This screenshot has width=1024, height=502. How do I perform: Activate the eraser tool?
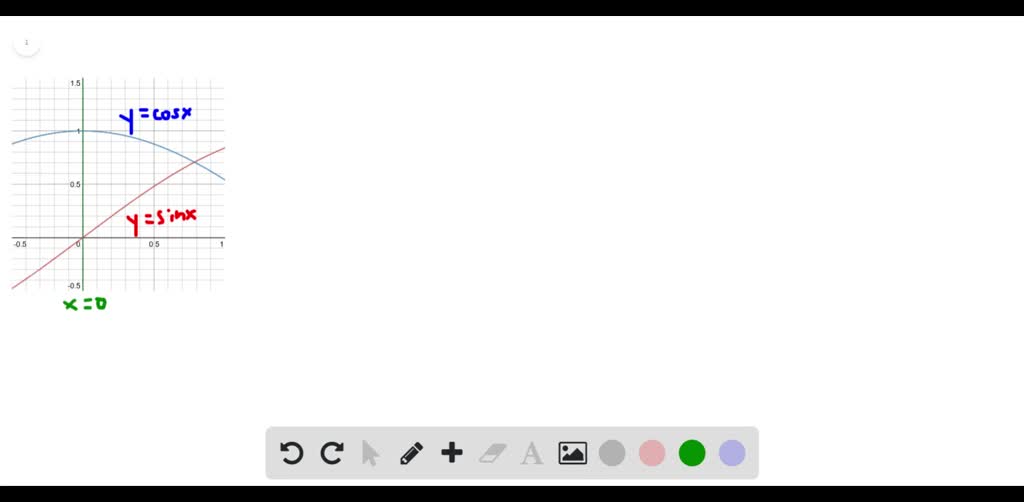(492, 453)
